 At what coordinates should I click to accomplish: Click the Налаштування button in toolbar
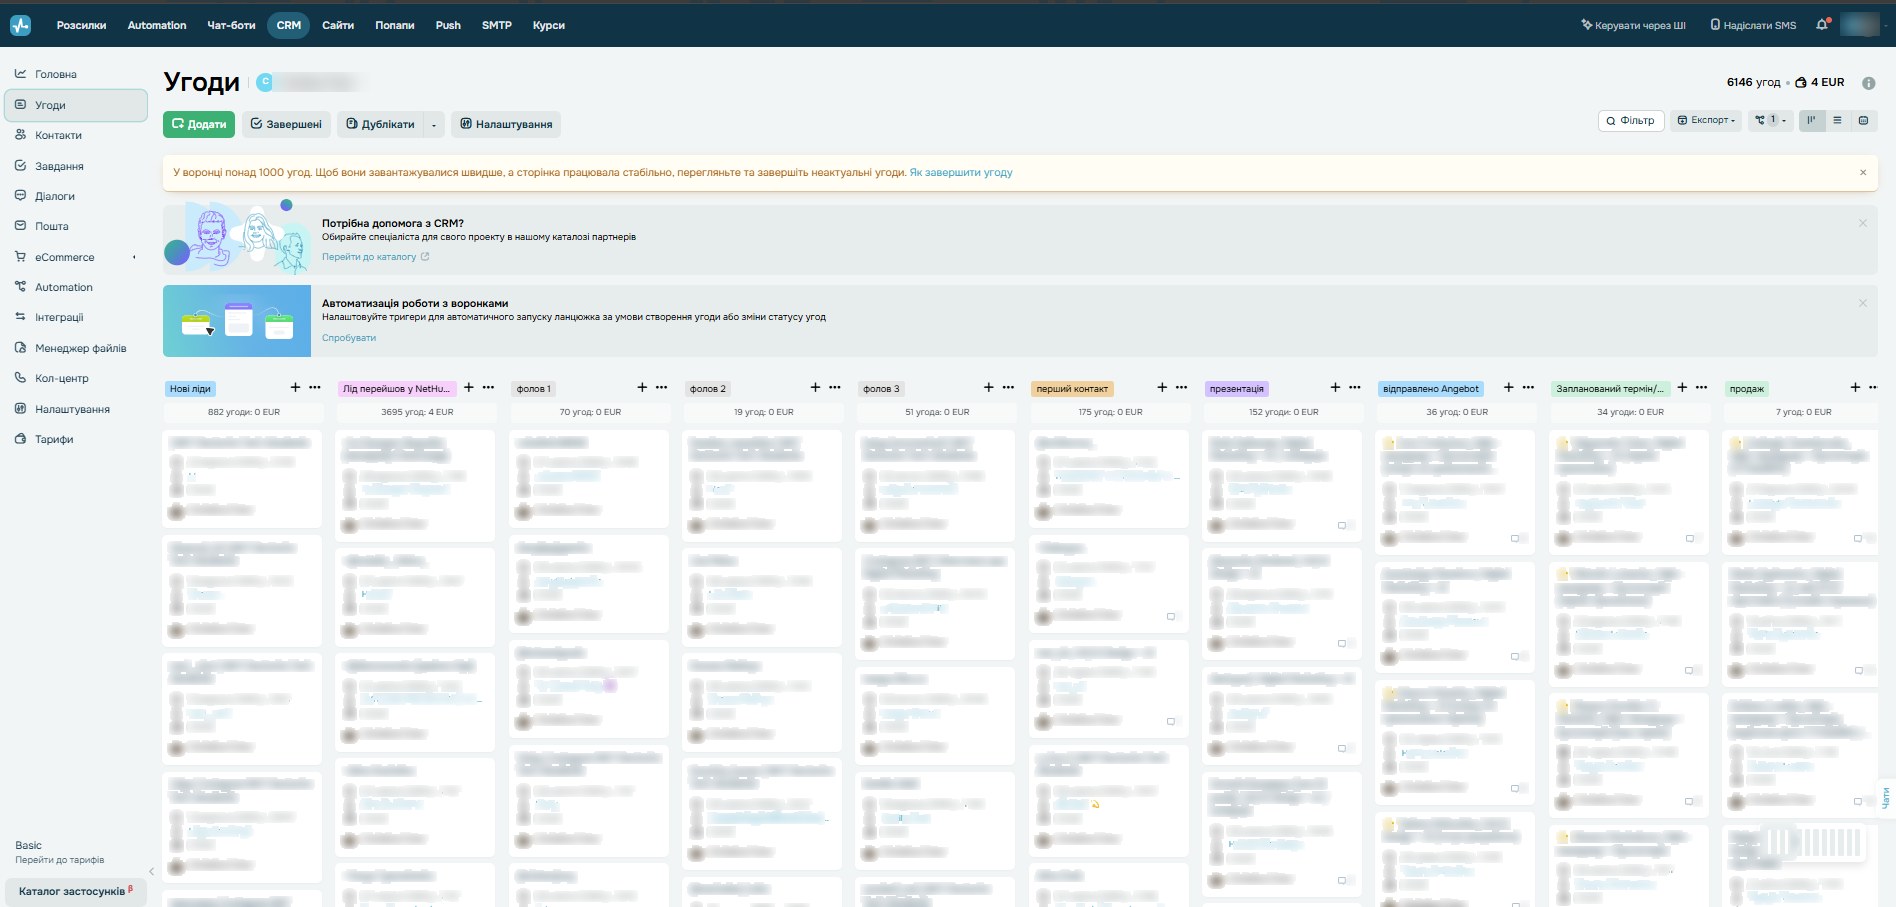coord(506,124)
